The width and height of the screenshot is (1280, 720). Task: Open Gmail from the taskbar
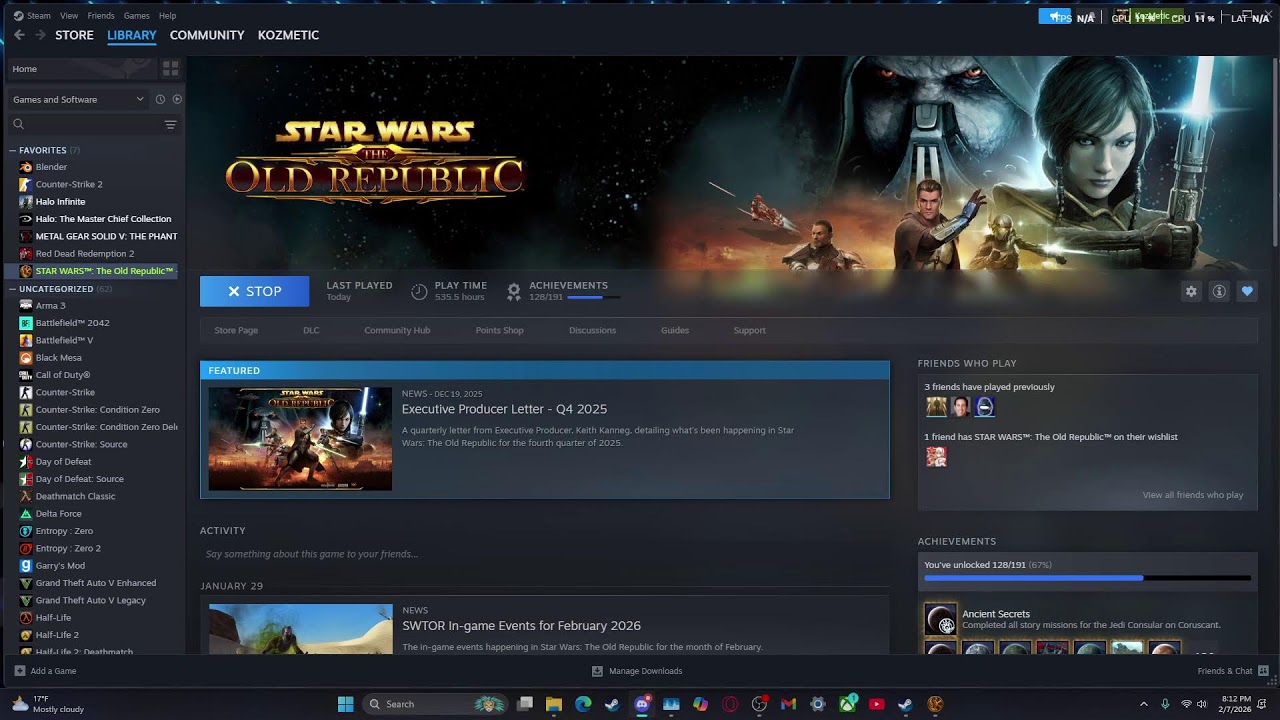tap(788, 704)
